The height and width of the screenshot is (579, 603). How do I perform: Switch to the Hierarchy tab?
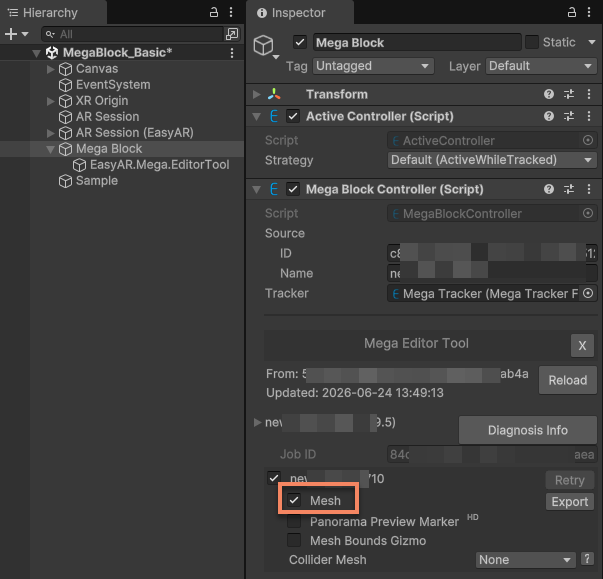(53, 12)
